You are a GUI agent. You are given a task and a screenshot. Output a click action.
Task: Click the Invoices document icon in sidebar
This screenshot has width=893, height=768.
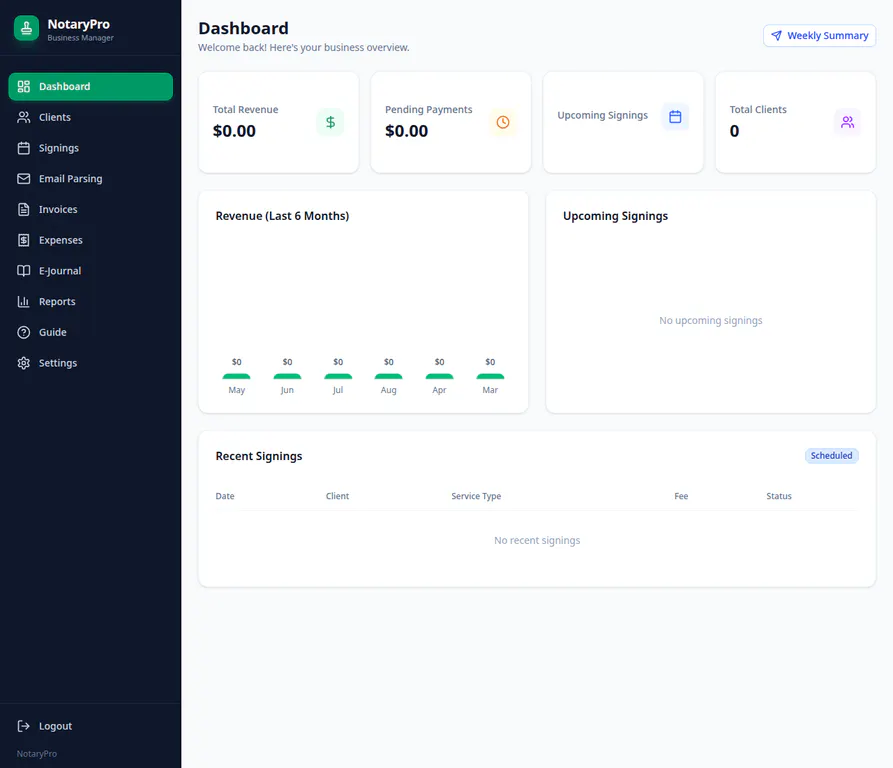pos(23,210)
